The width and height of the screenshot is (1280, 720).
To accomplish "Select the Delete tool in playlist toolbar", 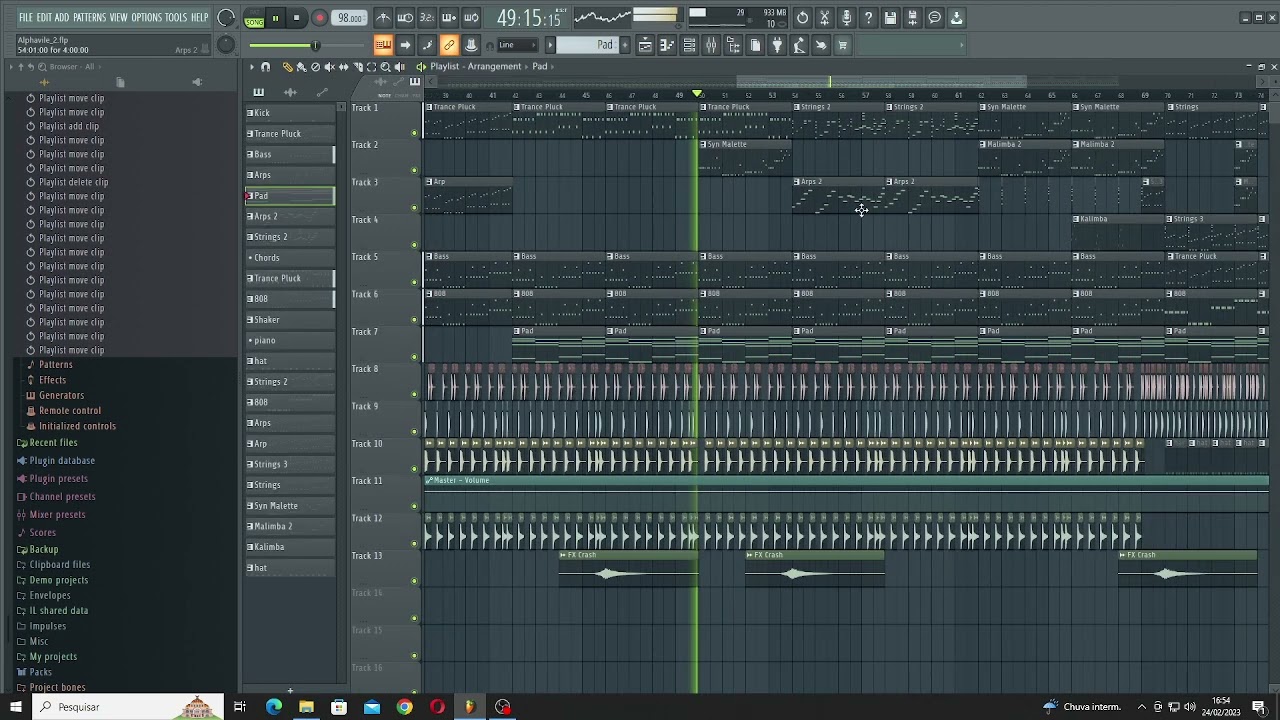I will [x=315, y=67].
